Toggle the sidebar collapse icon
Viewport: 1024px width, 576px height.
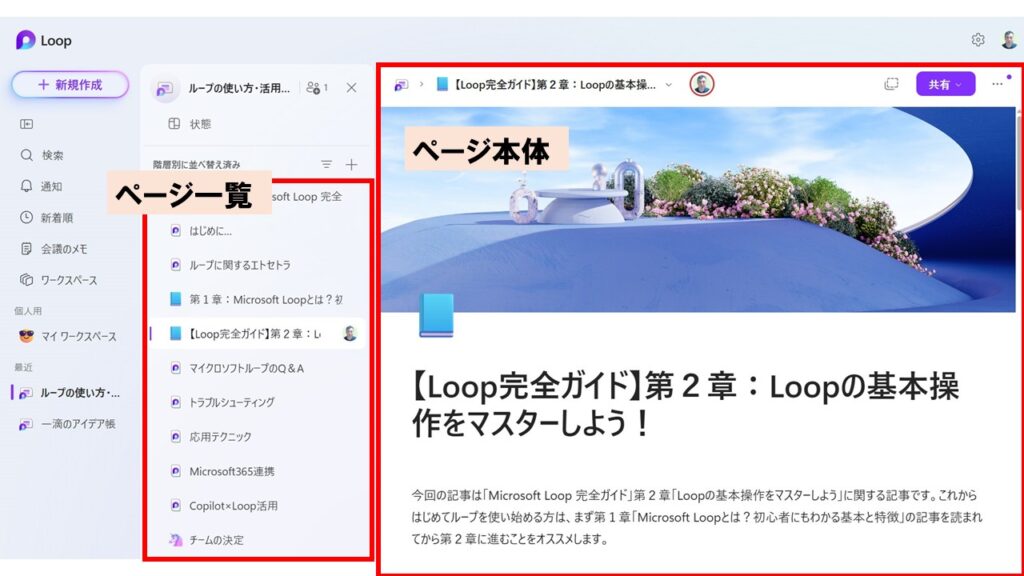27,124
